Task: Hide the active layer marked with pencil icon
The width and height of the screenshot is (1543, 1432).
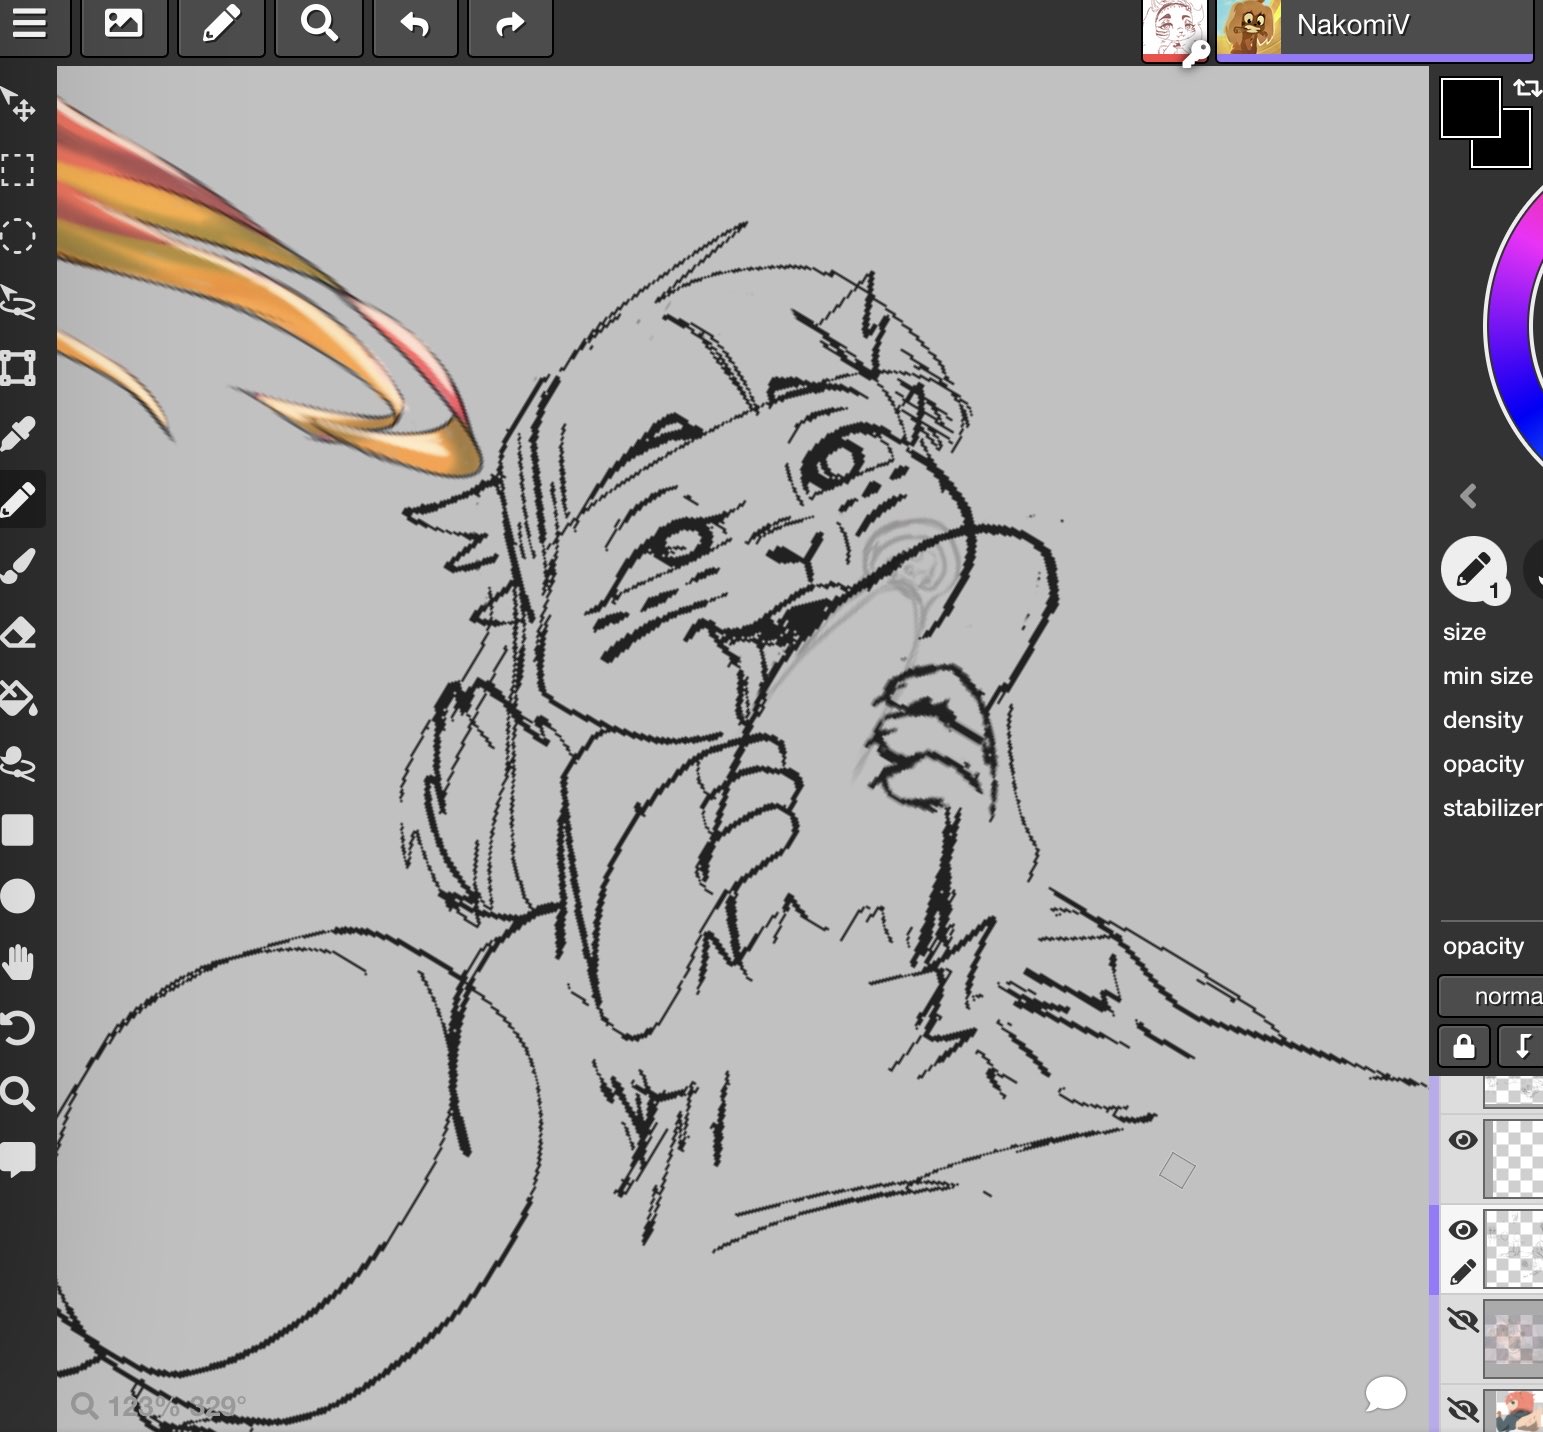Action: pos(1463,1230)
